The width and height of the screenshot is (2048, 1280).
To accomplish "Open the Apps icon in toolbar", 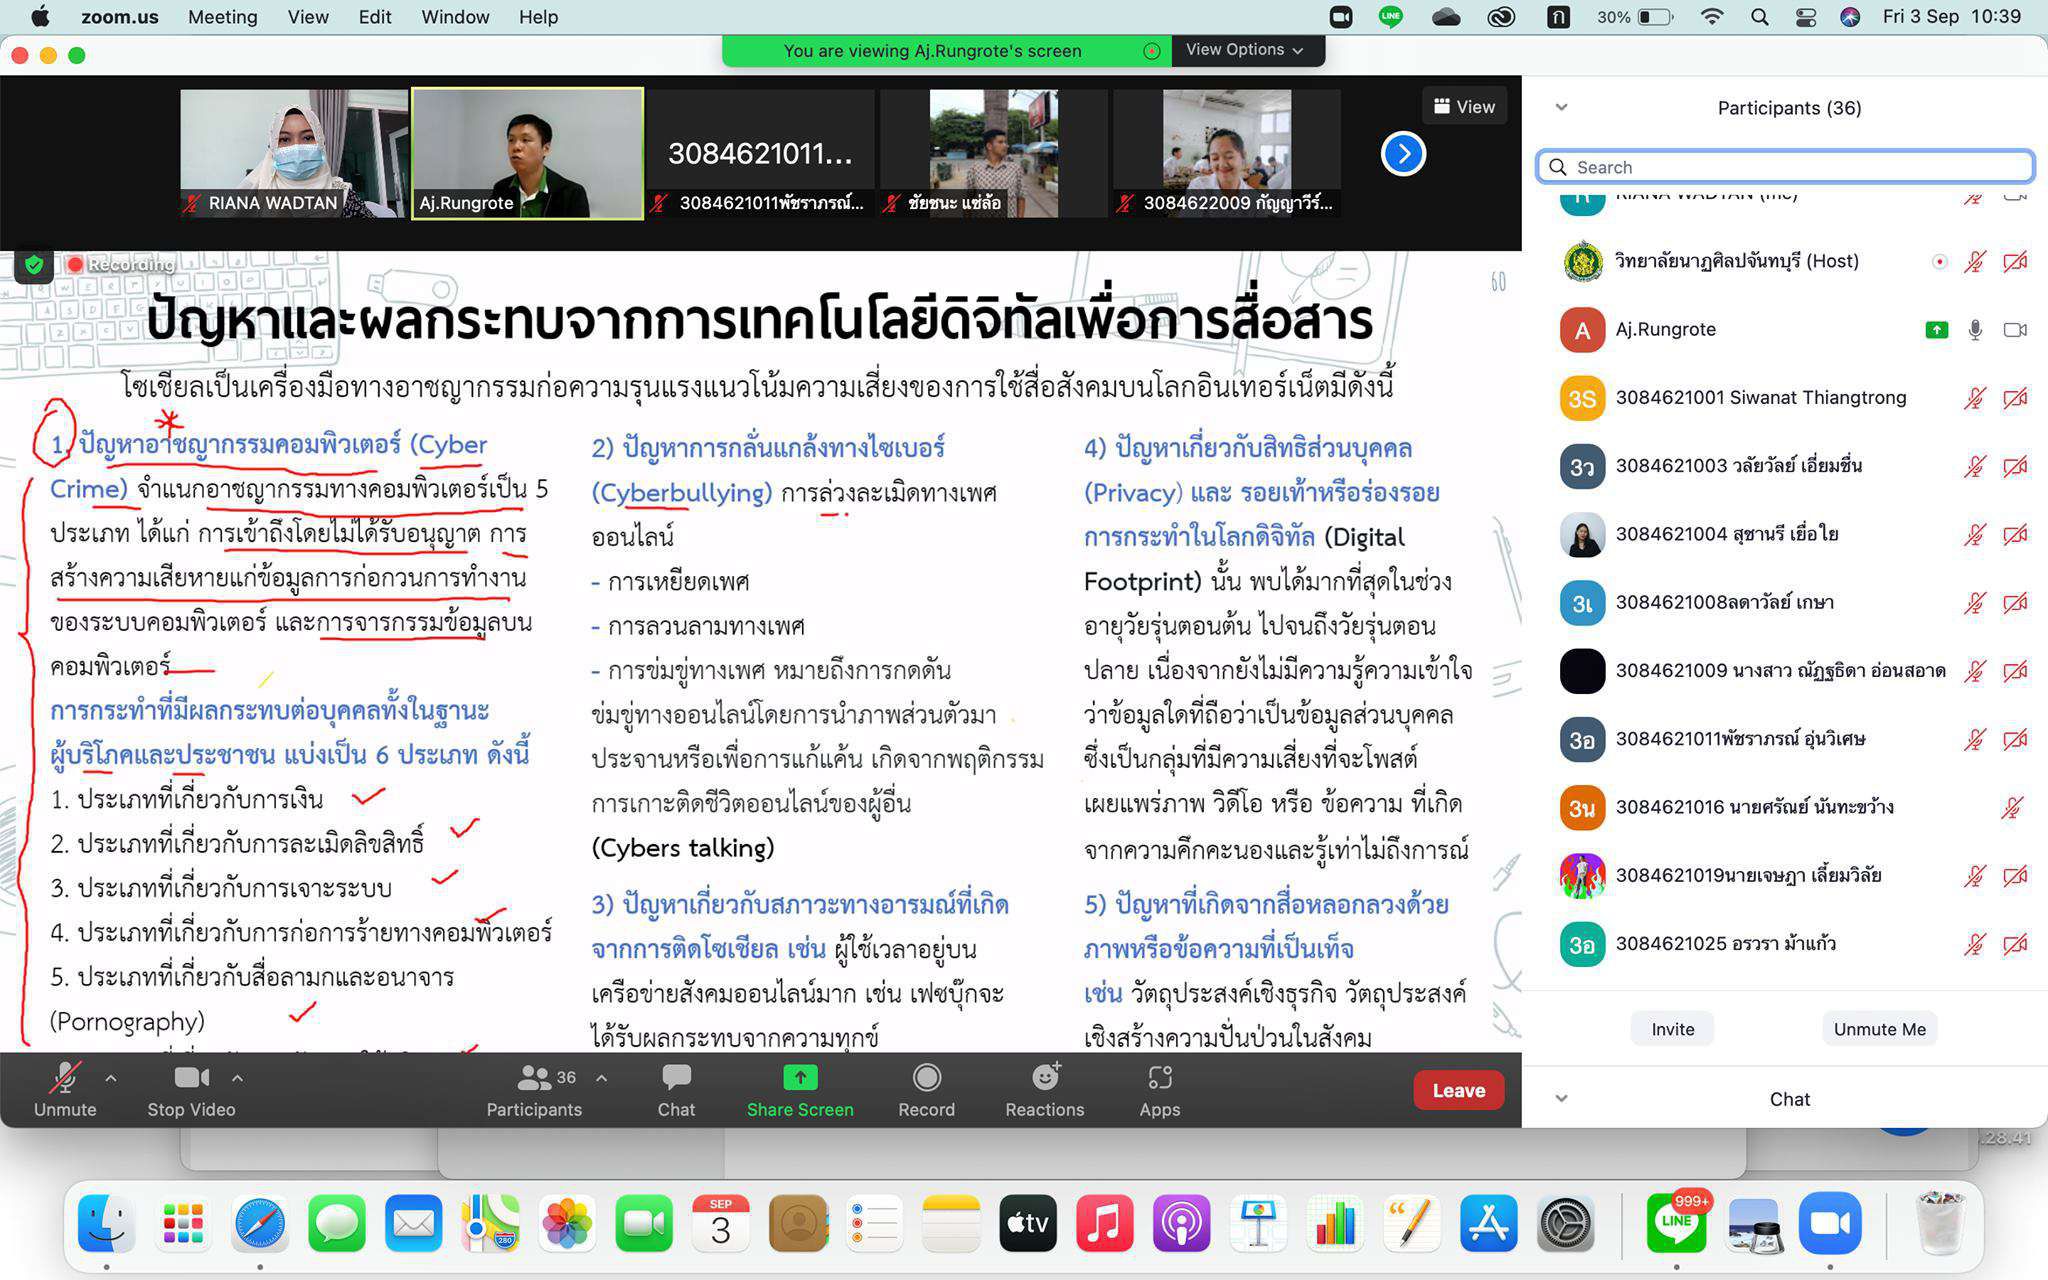I will [x=1159, y=1078].
